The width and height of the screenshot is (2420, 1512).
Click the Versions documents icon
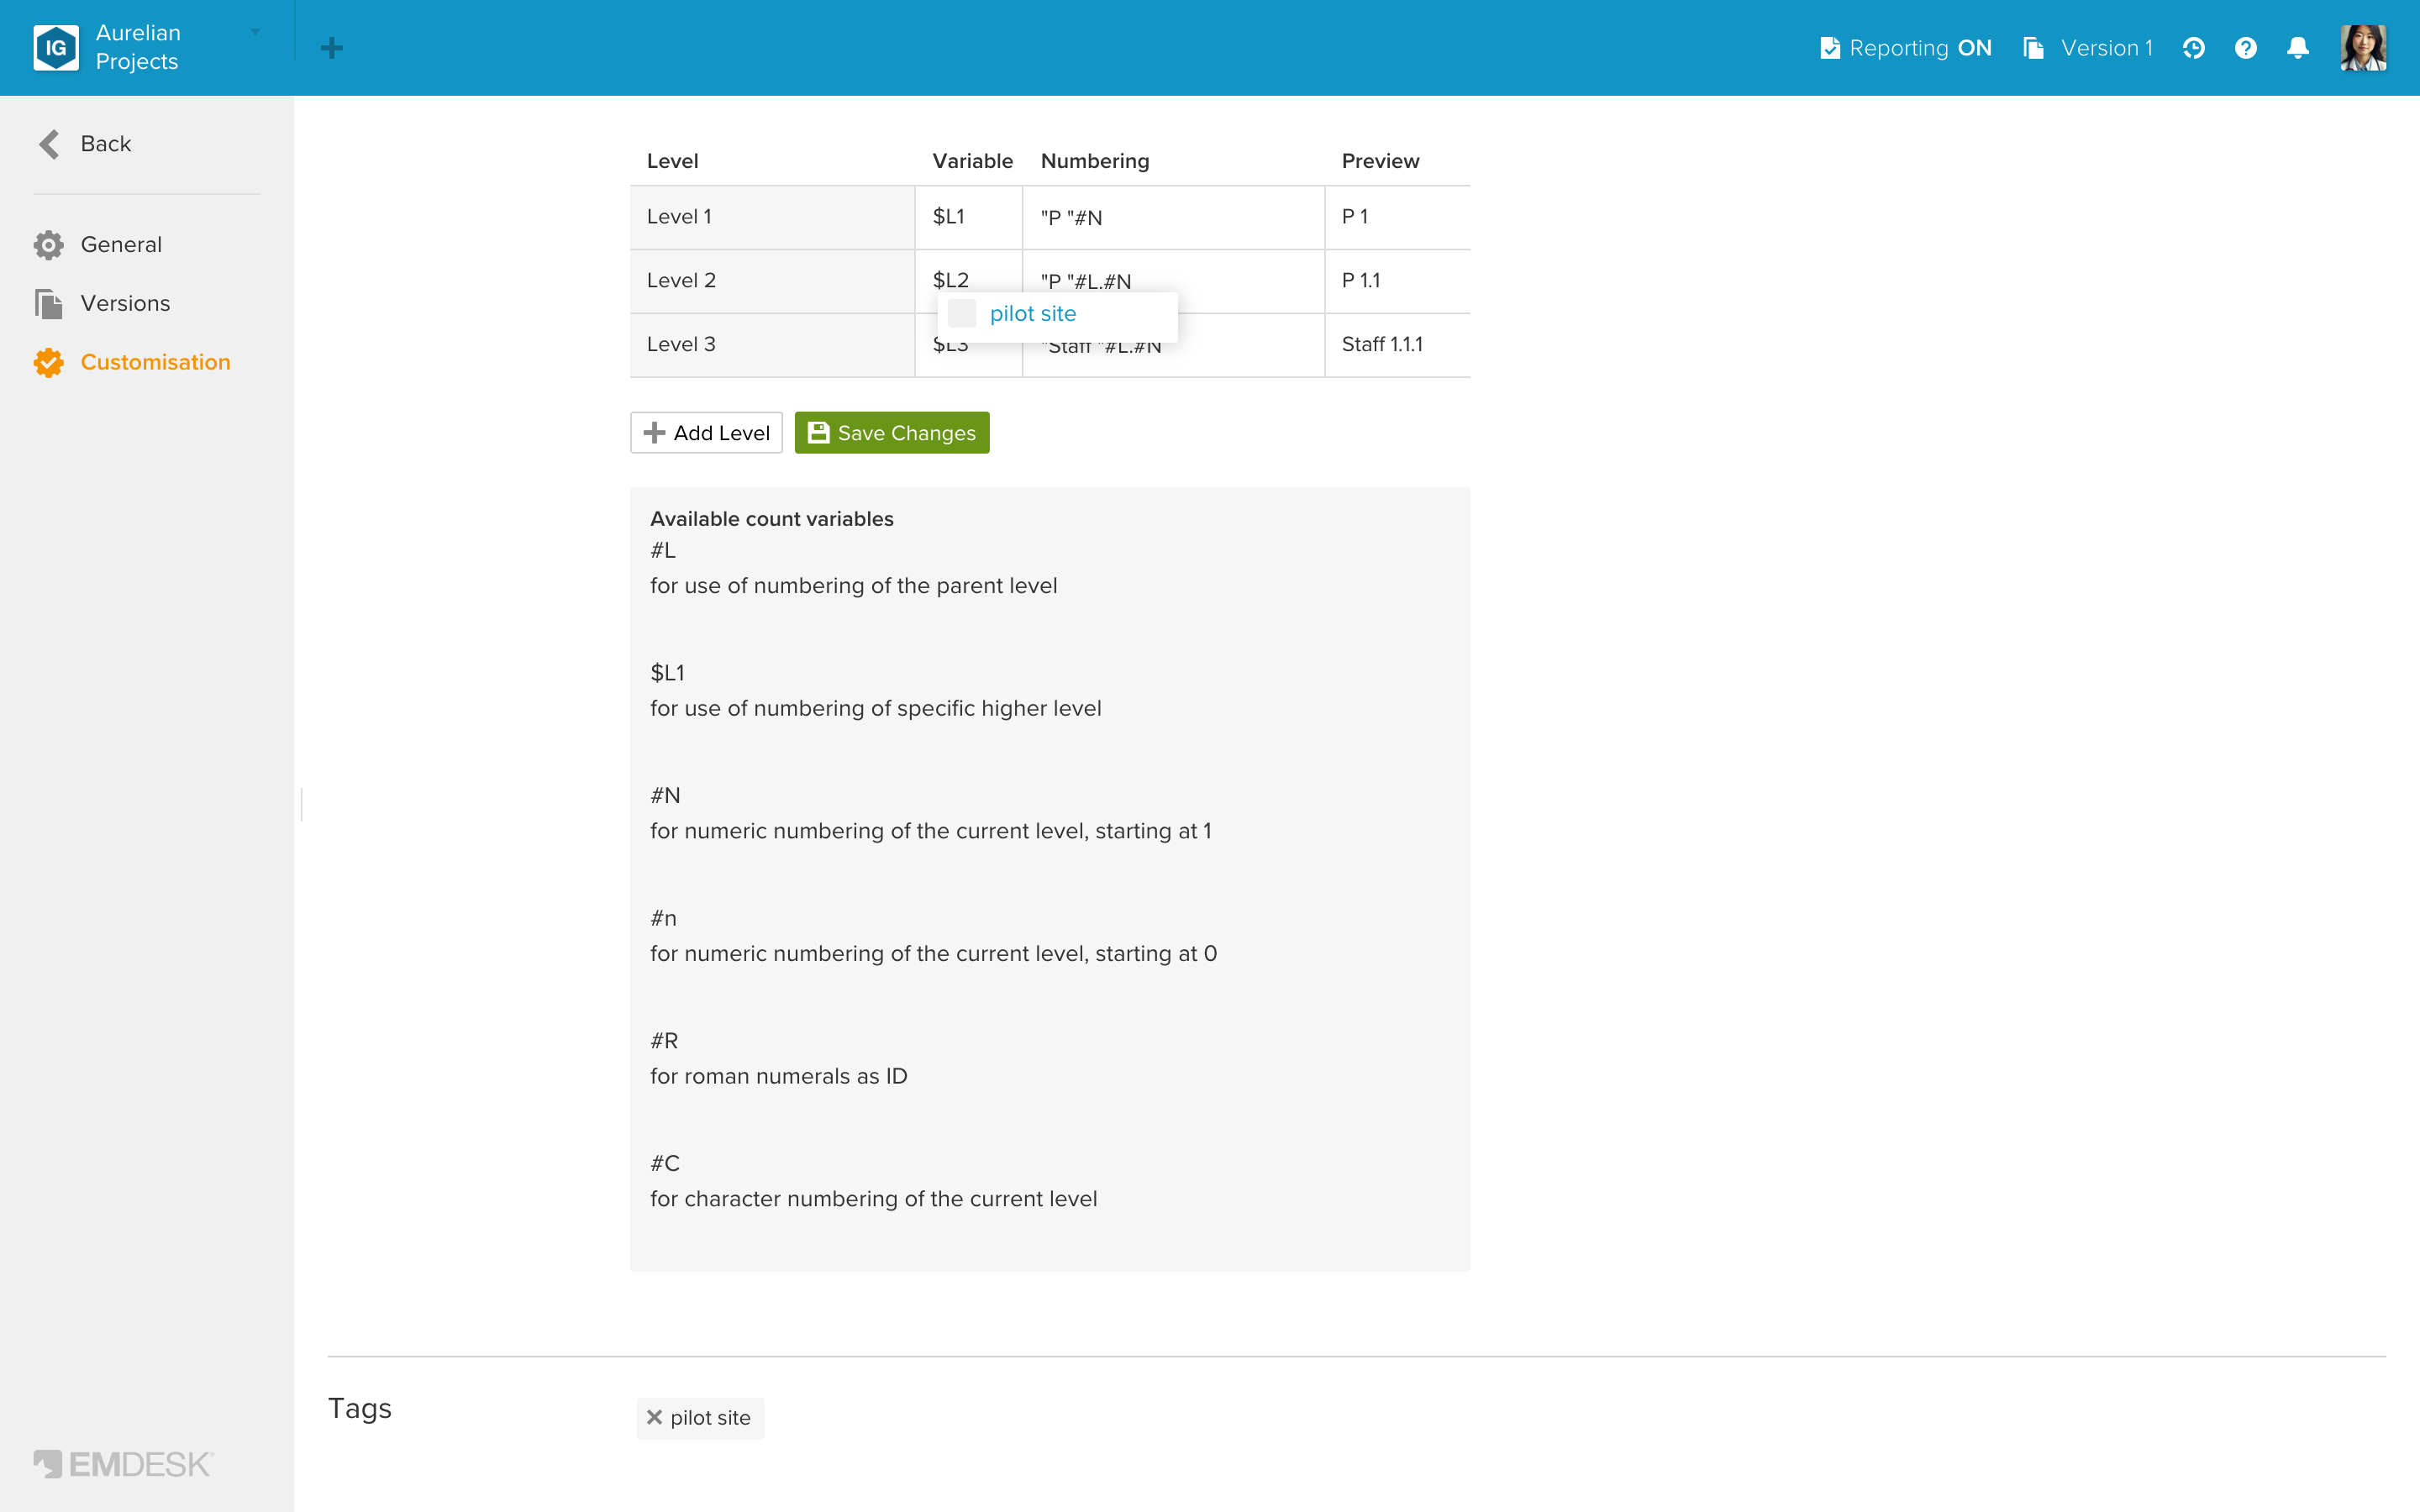pyautogui.click(x=48, y=304)
